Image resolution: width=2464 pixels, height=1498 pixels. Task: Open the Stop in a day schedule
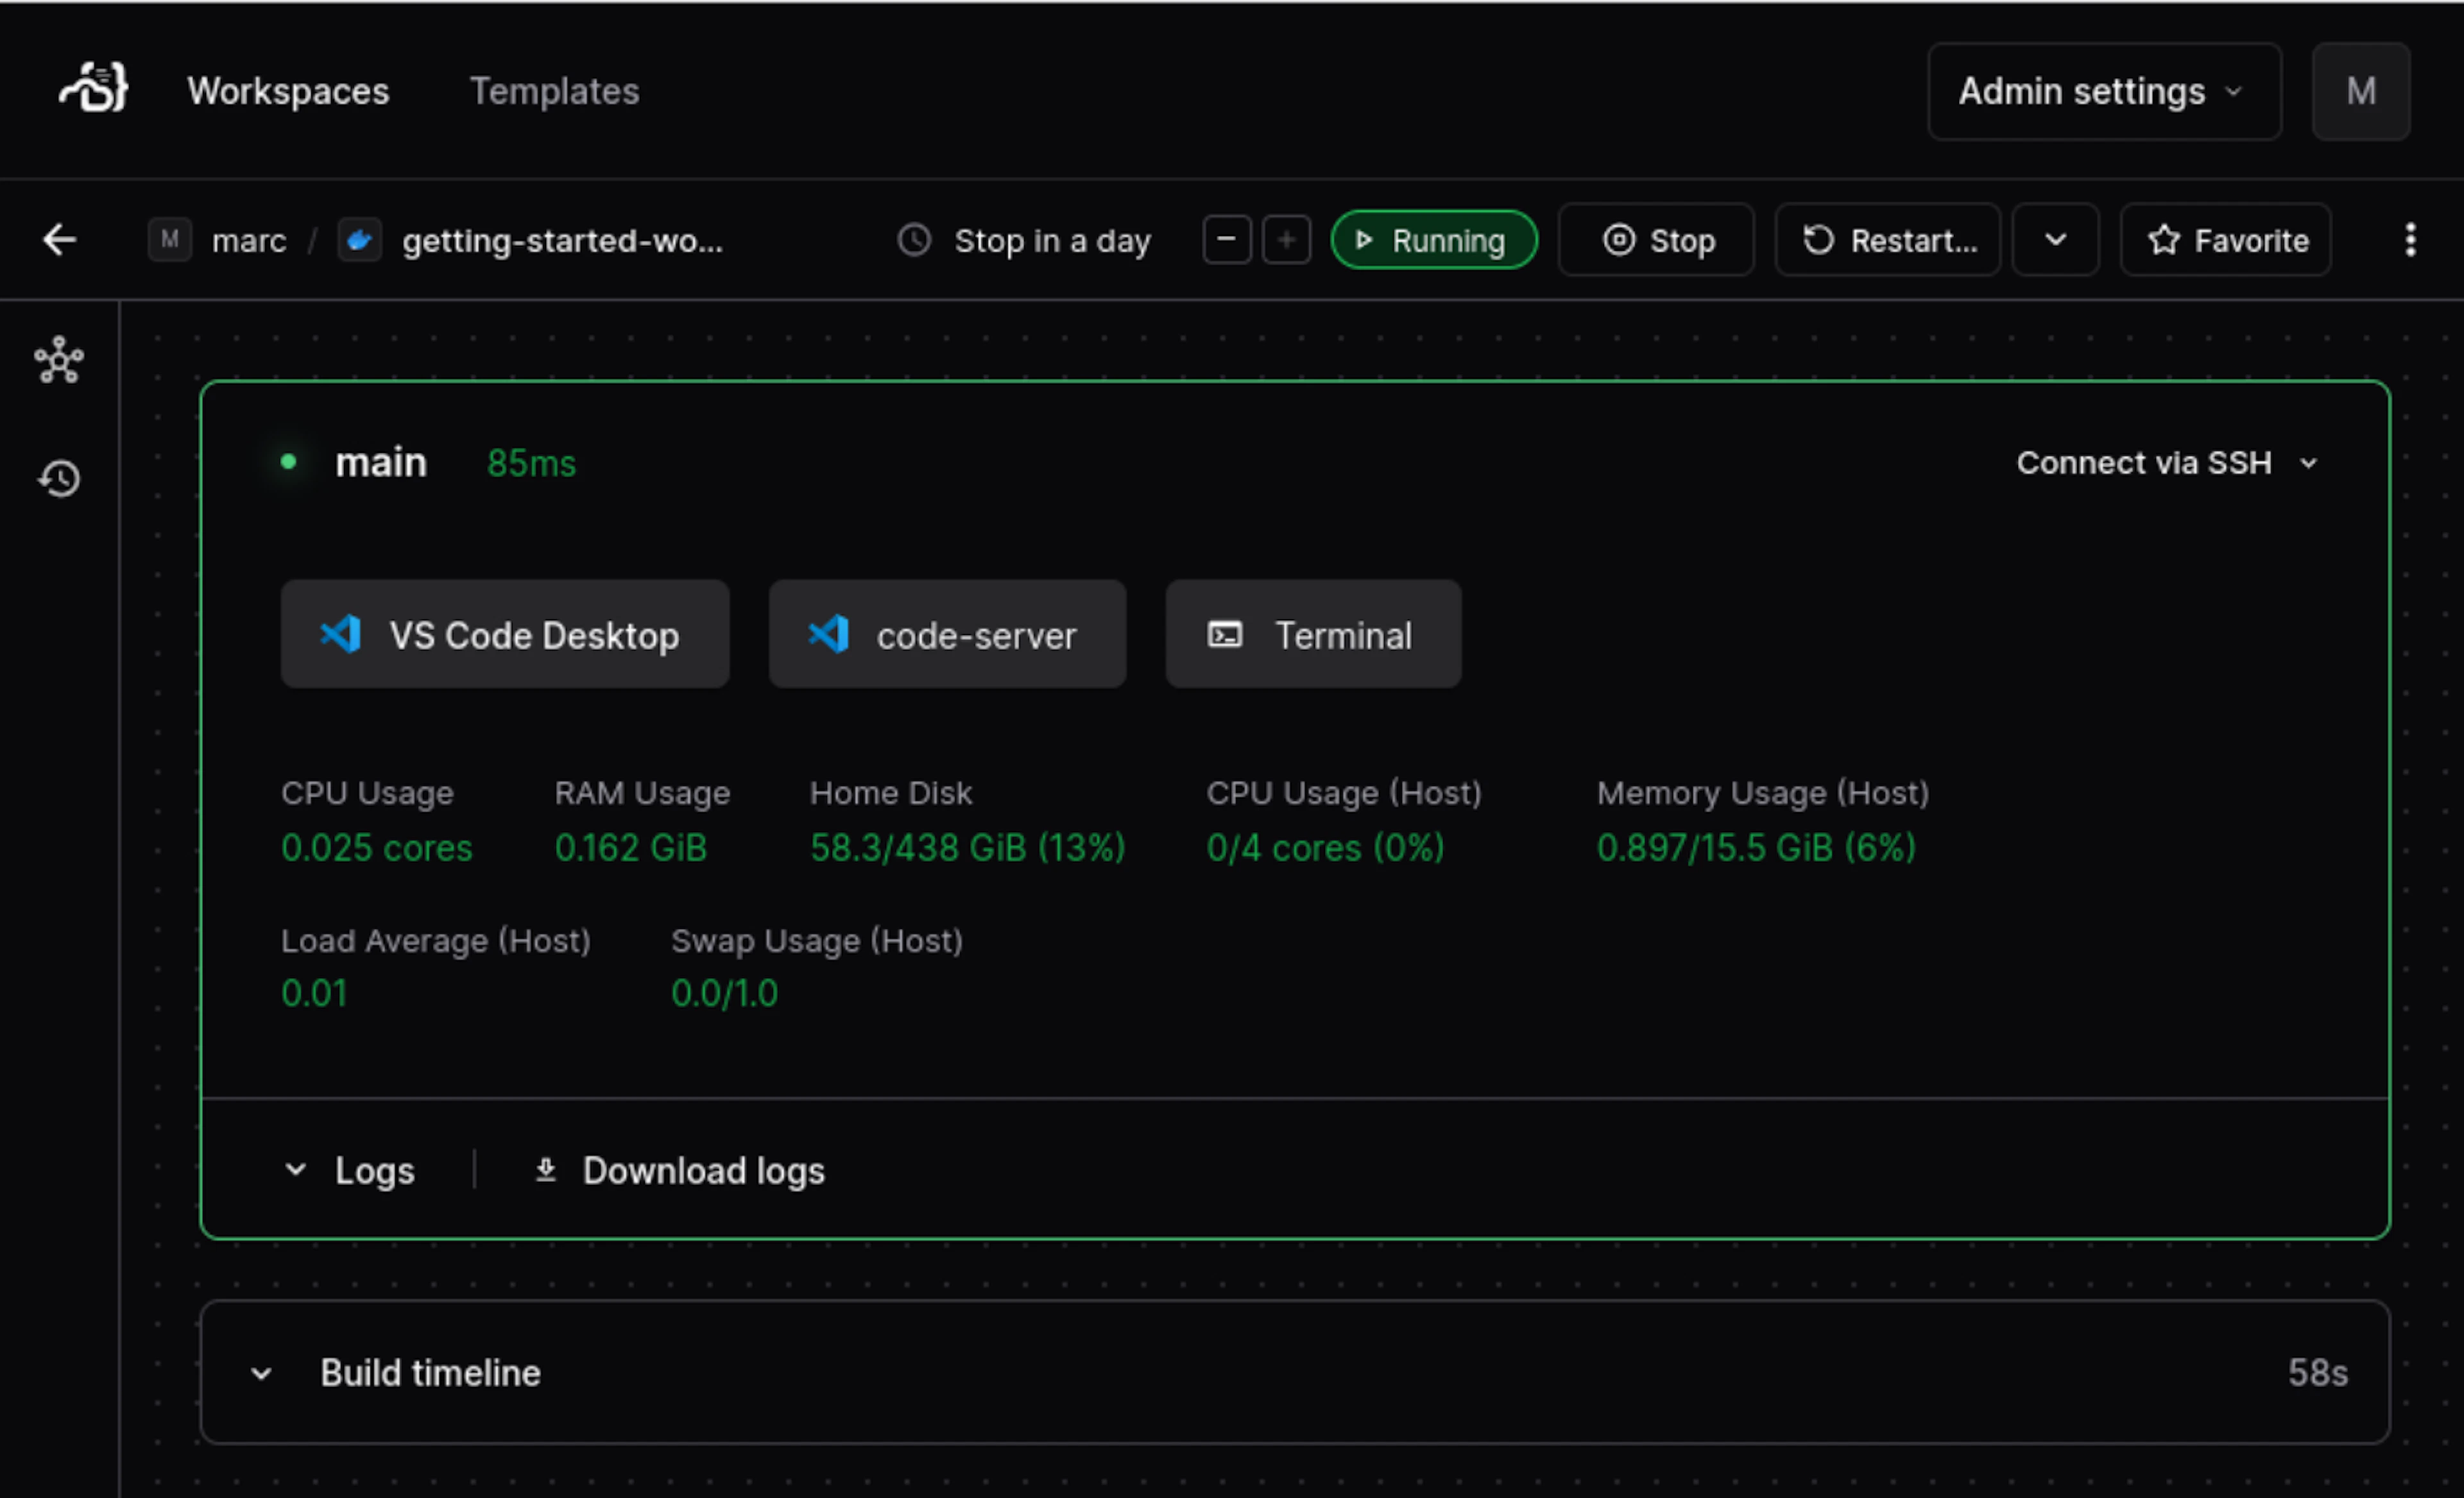(1052, 241)
